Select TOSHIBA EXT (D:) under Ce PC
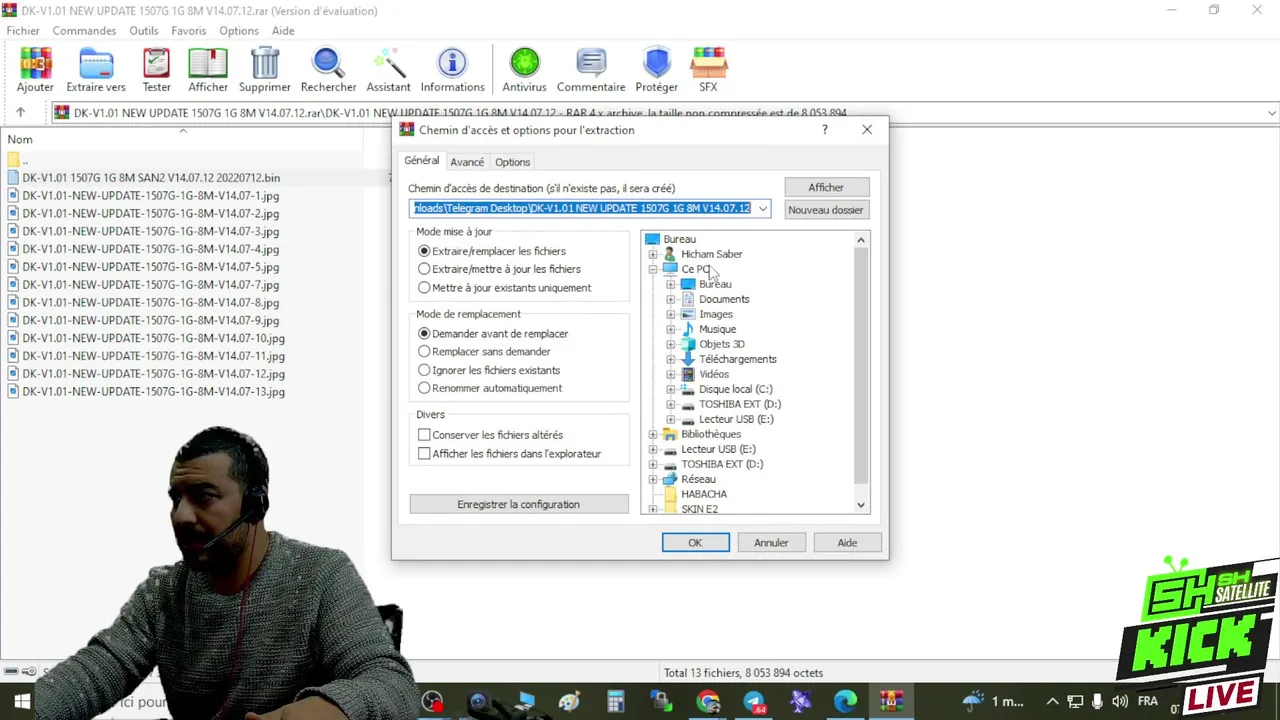The image size is (1280, 720). point(740,404)
